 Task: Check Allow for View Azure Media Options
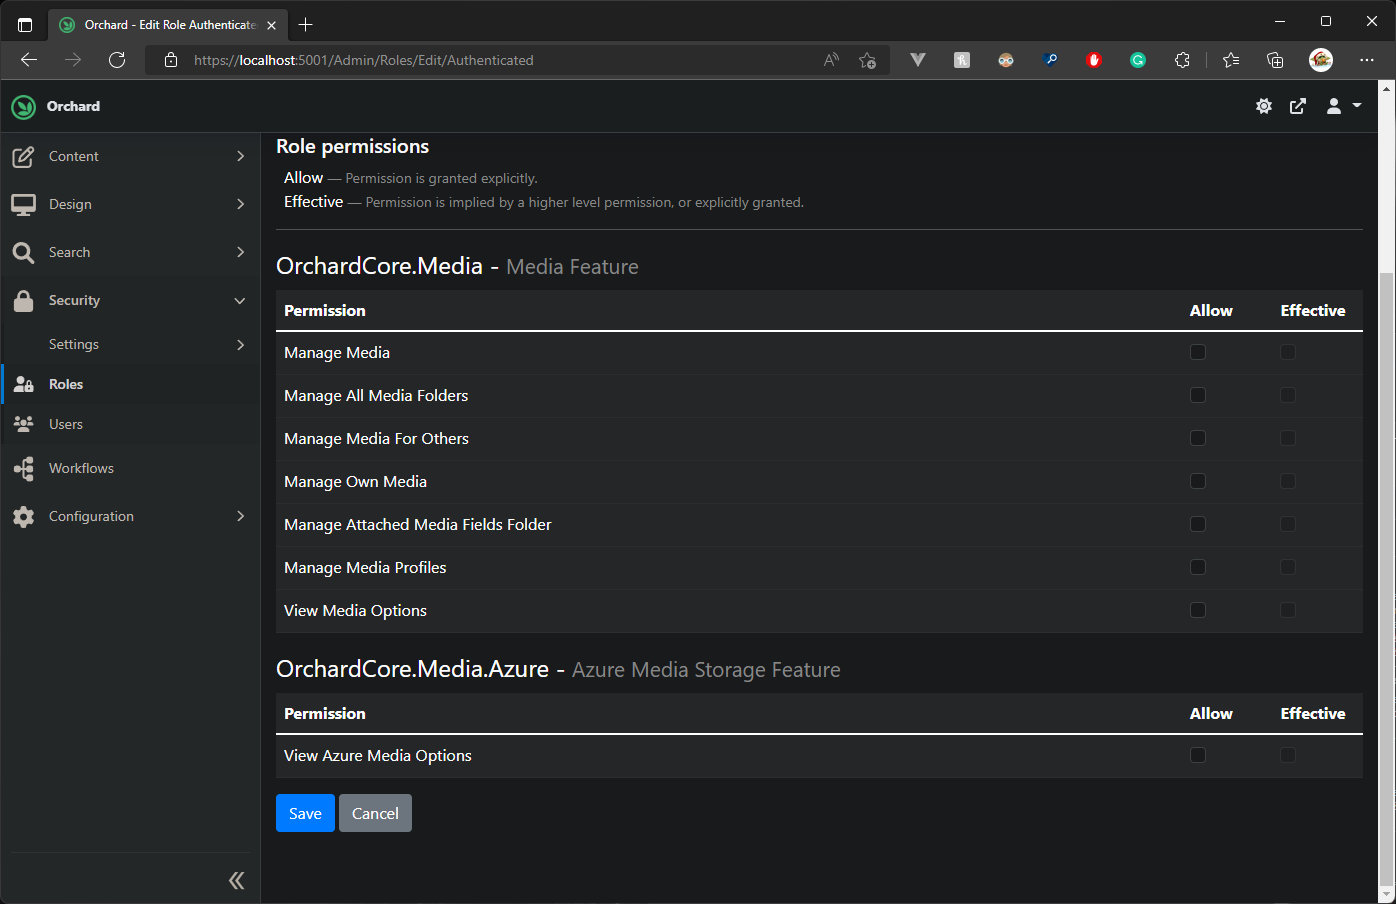pyautogui.click(x=1198, y=755)
